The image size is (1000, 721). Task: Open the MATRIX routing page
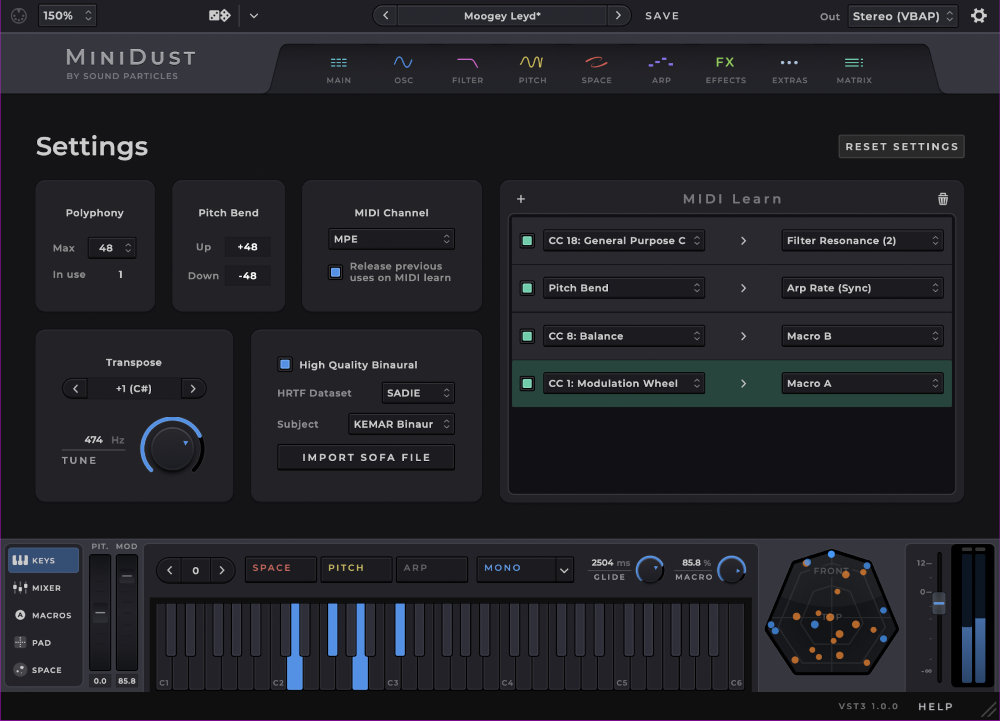(x=853, y=68)
